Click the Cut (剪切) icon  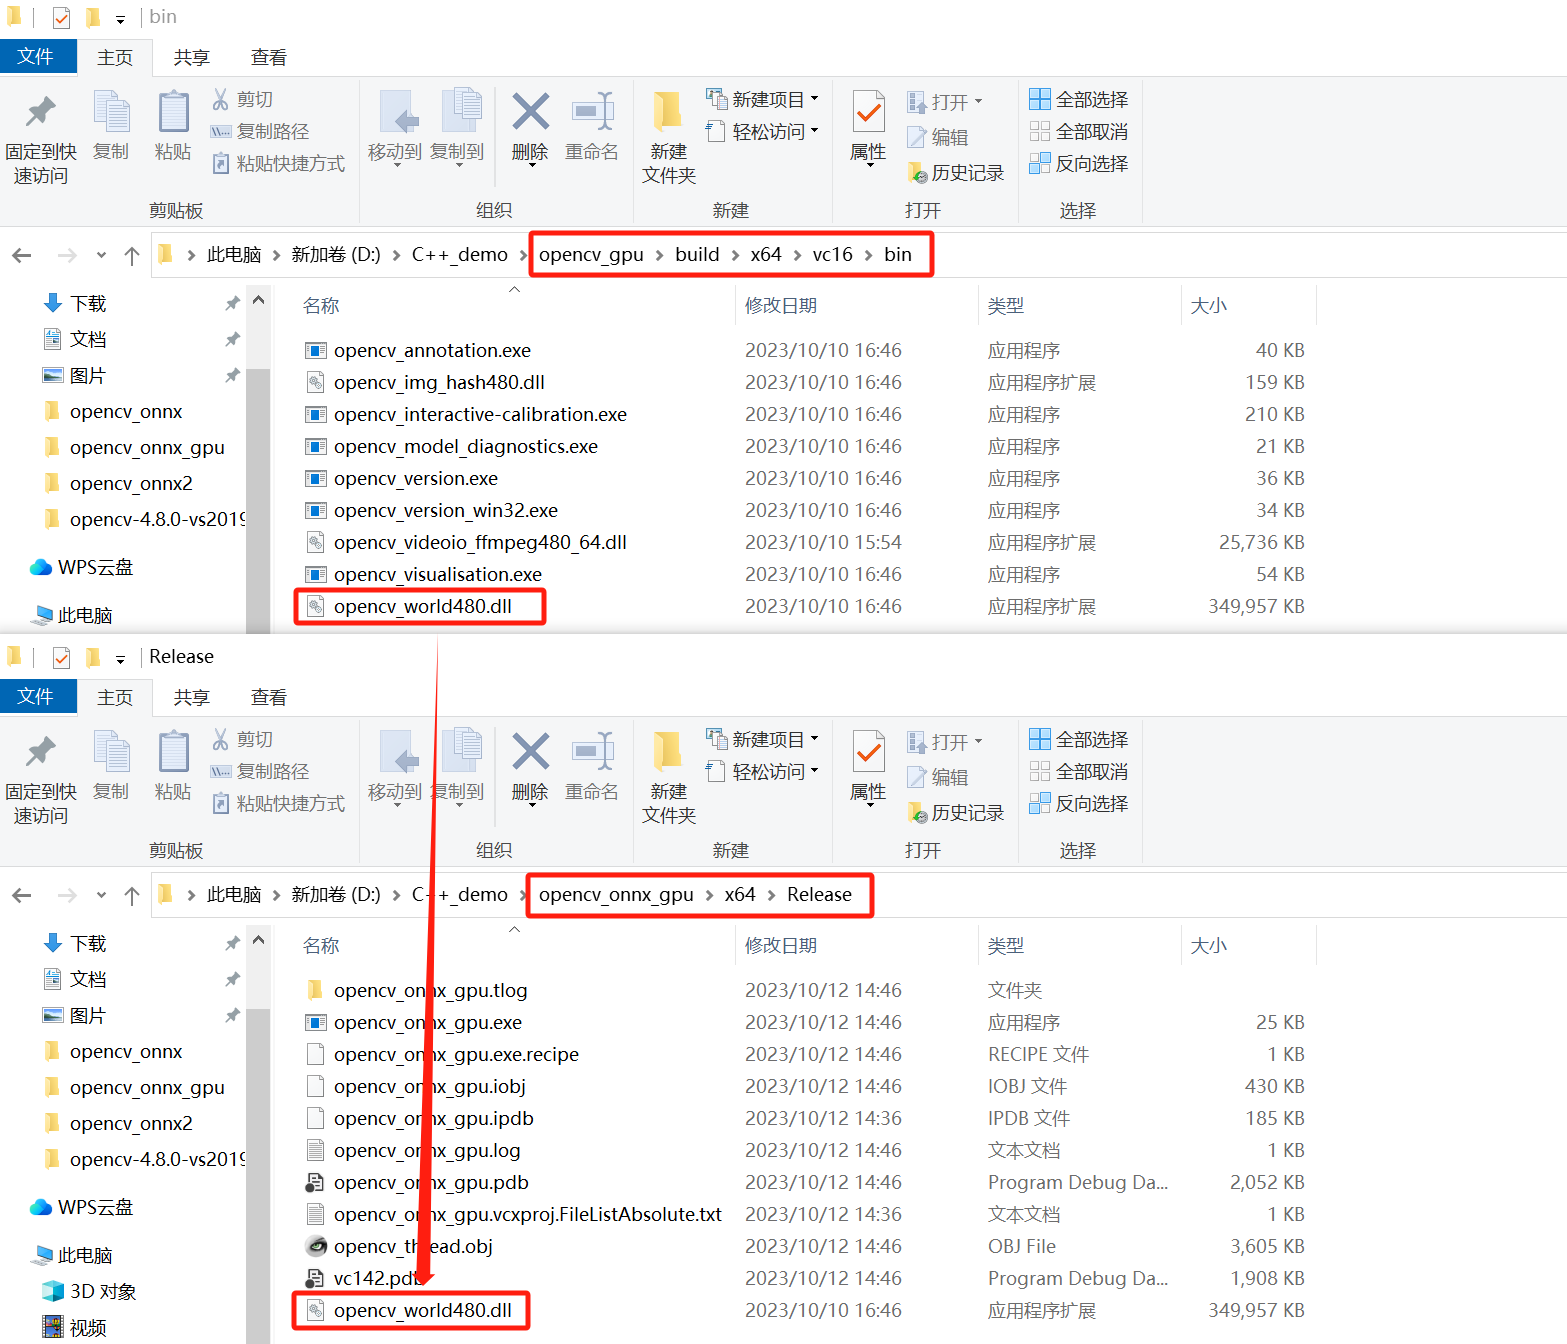(x=243, y=98)
